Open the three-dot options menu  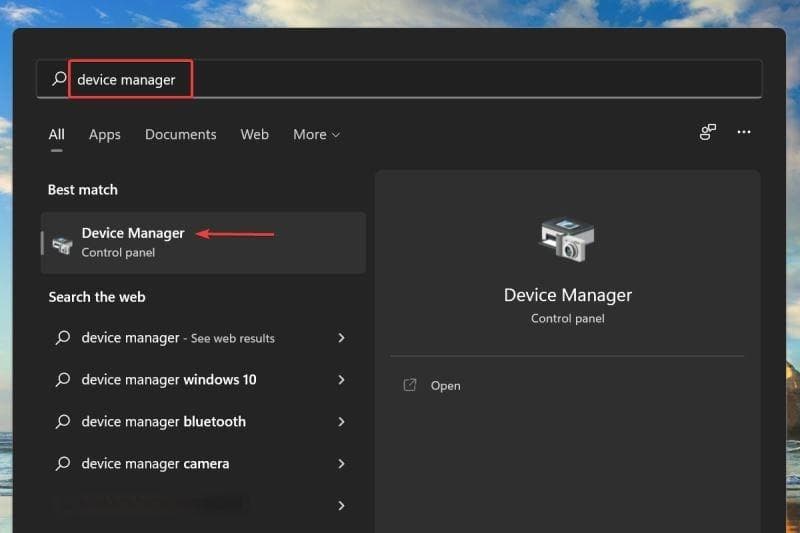(744, 132)
